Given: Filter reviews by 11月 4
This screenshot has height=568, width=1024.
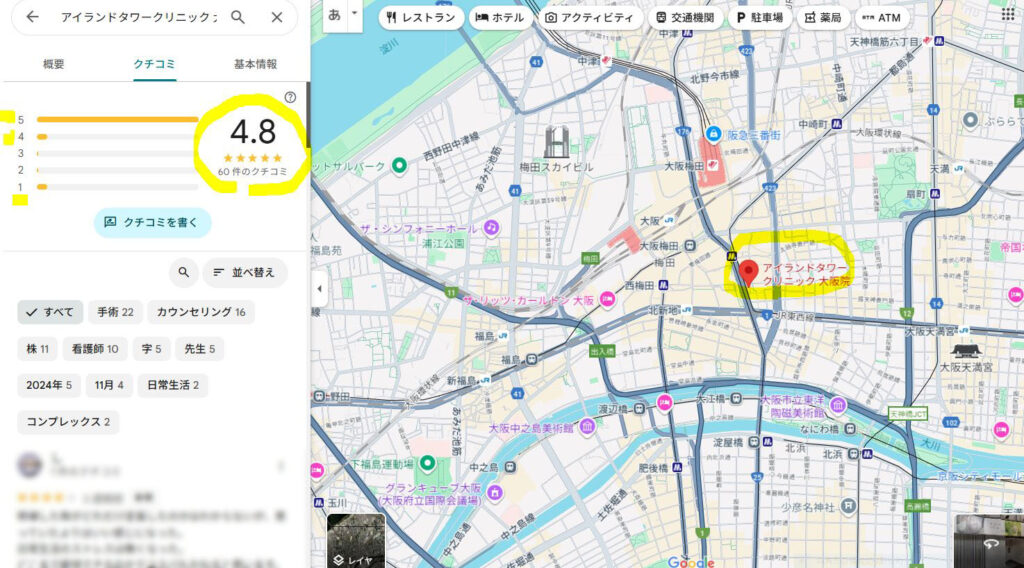Looking at the screenshot, I should coord(109,385).
